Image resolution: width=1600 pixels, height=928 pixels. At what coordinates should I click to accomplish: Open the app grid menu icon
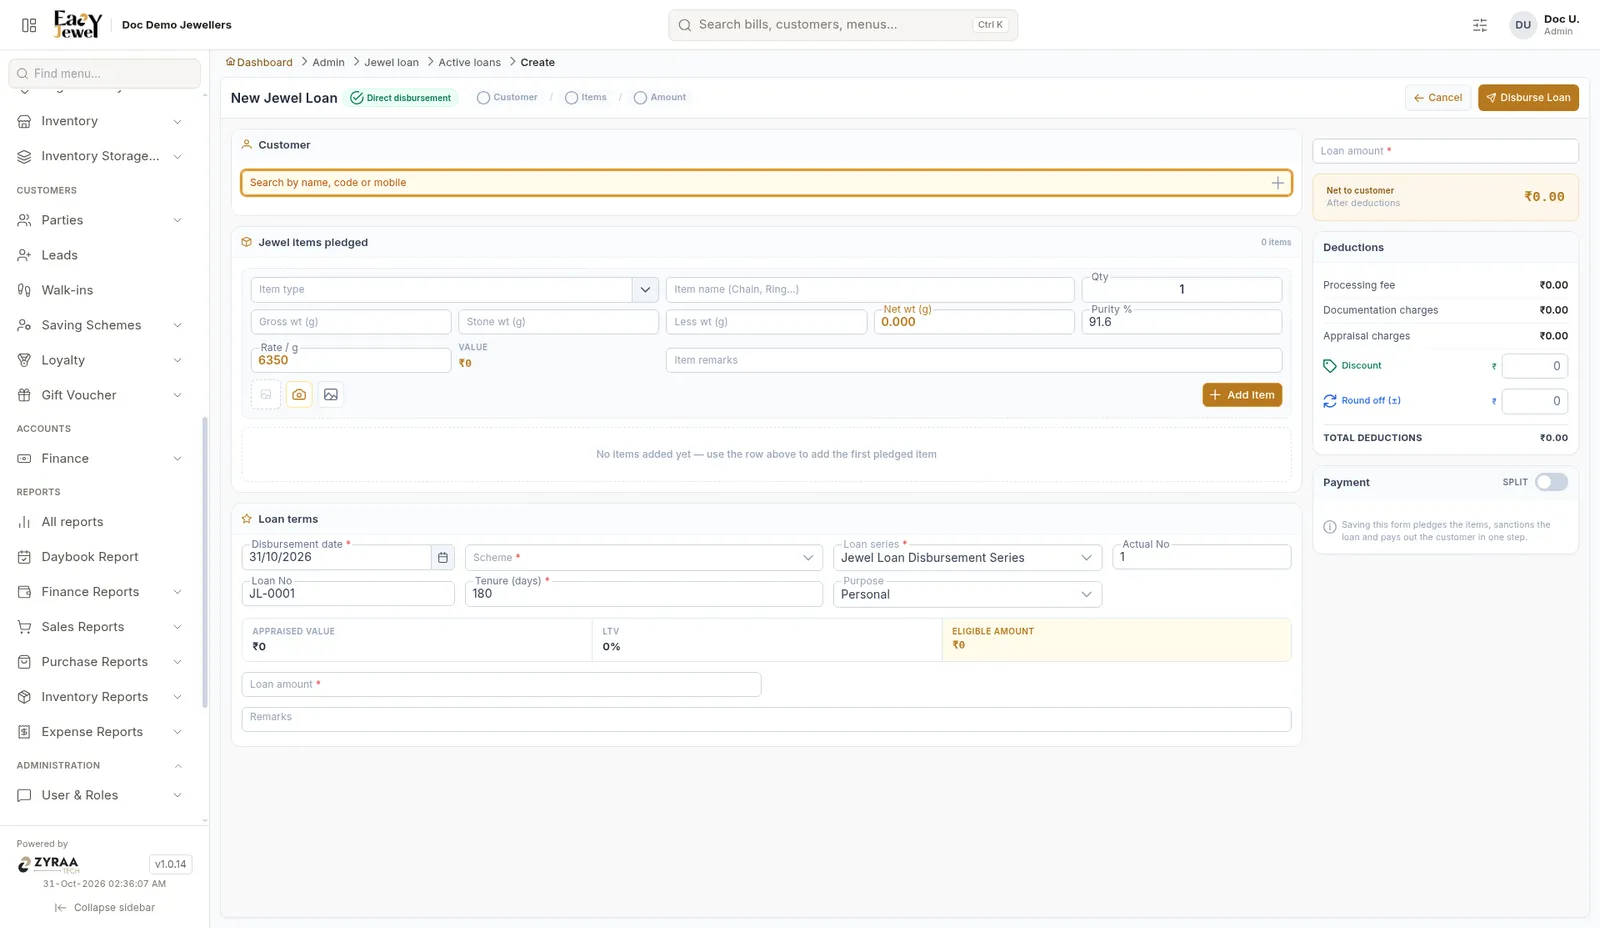pos(29,25)
